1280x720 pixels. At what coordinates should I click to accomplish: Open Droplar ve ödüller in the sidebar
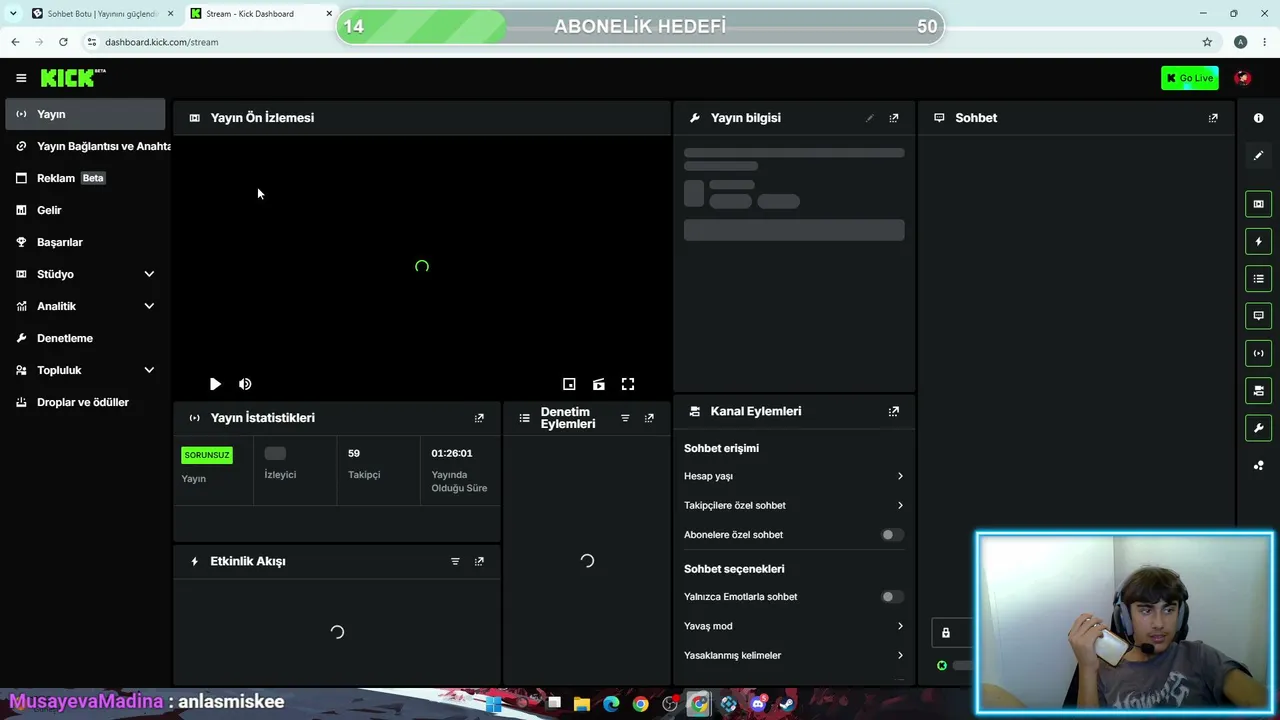click(85, 402)
